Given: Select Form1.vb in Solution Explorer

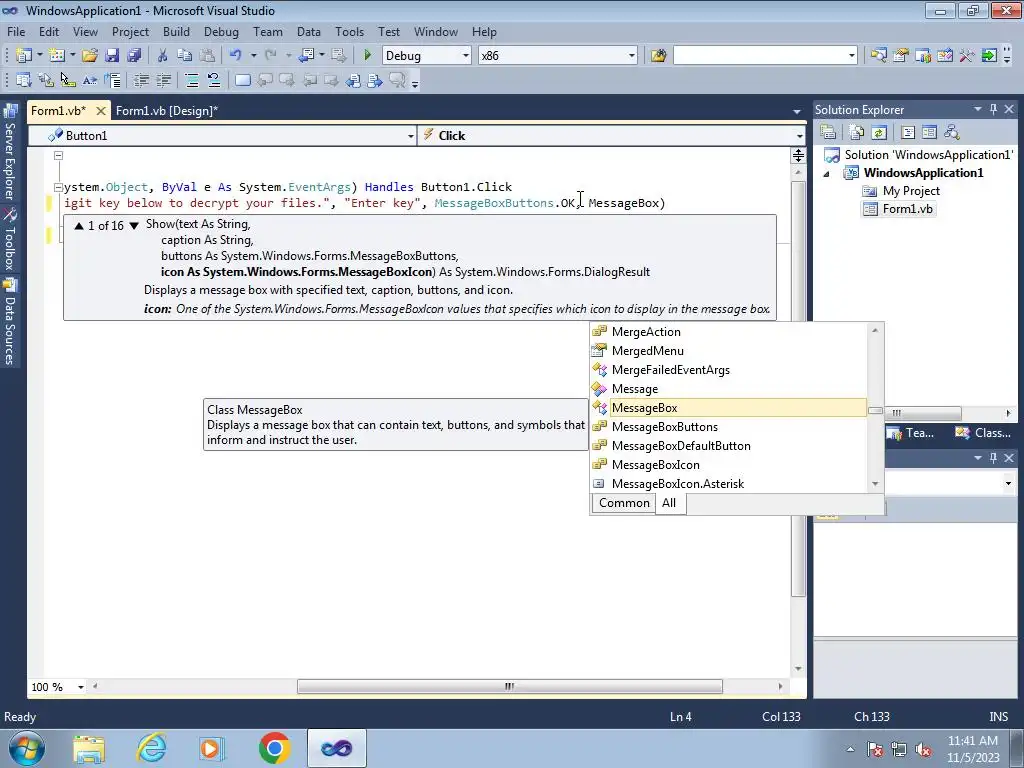Looking at the screenshot, I should [x=907, y=209].
